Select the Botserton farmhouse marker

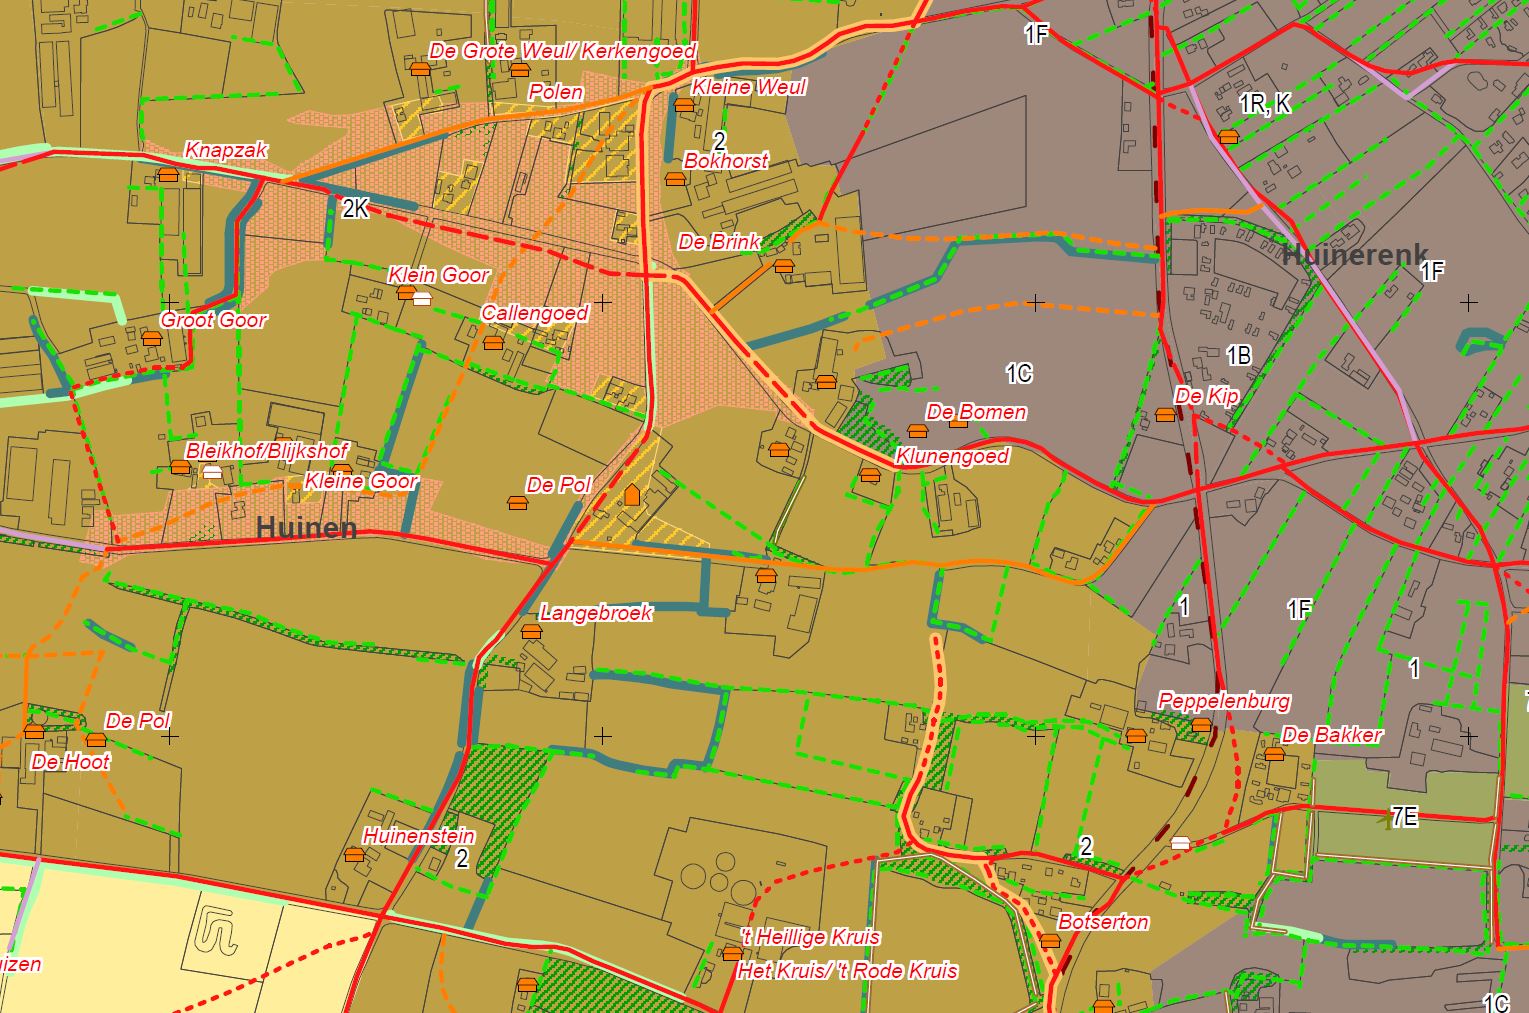pos(1050,941)
